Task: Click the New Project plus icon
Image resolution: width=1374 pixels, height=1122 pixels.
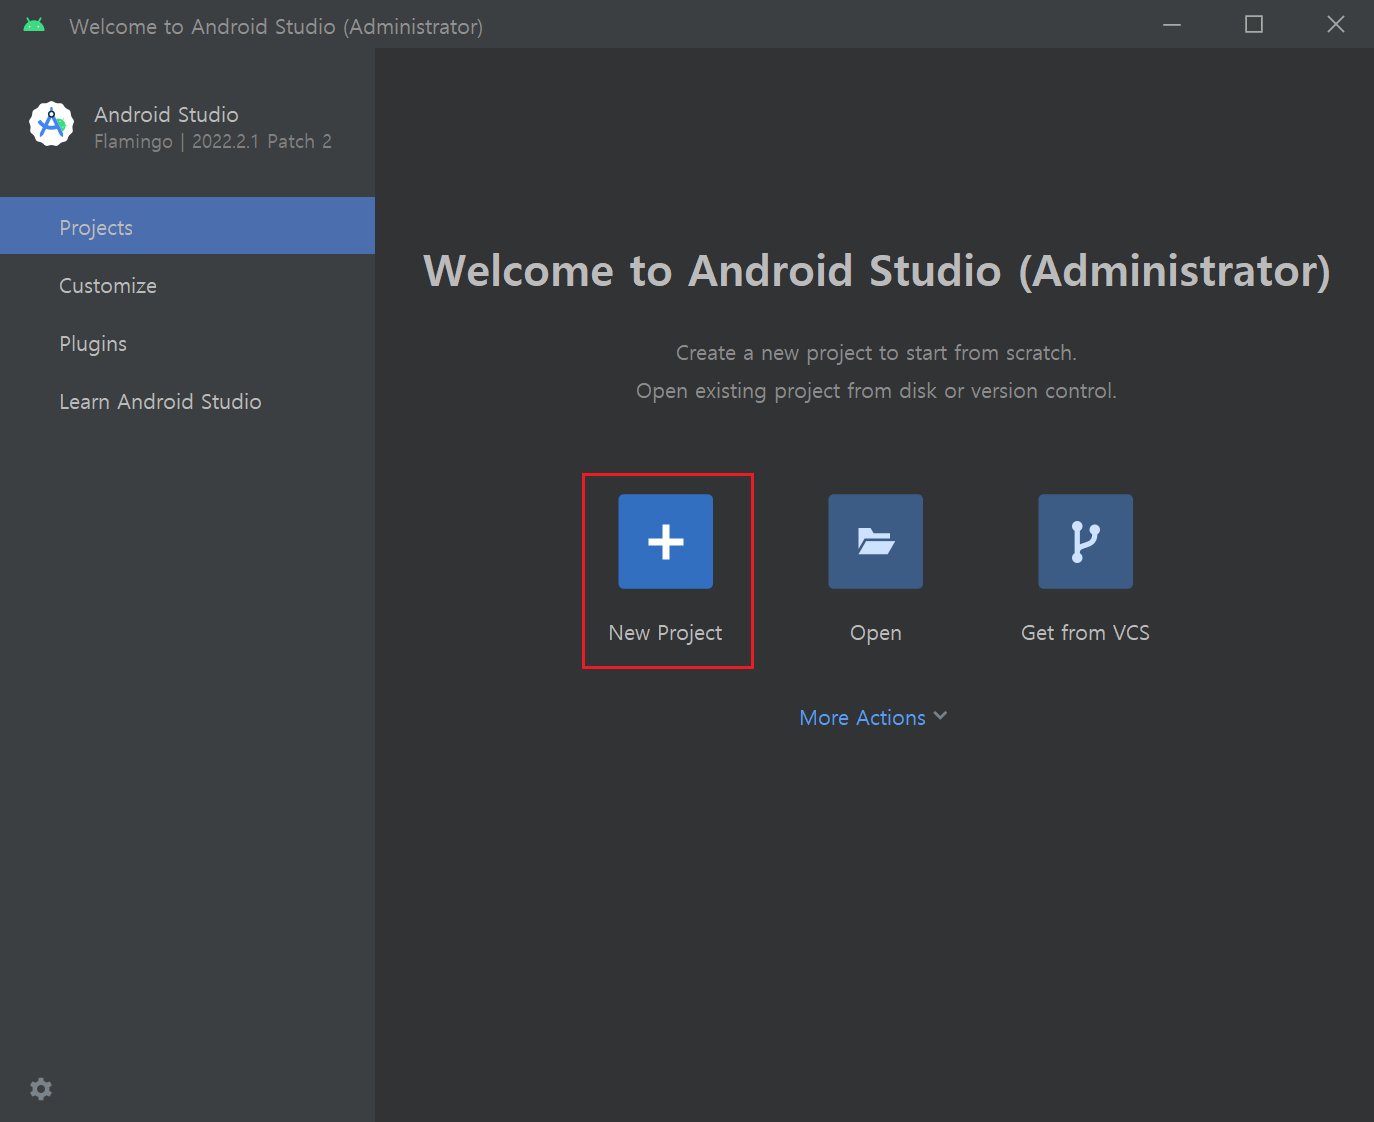Action: (x=665, y=541)
